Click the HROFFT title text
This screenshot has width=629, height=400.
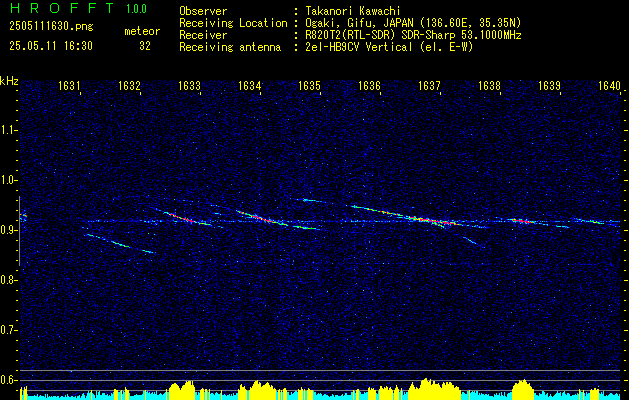(62, 8)
